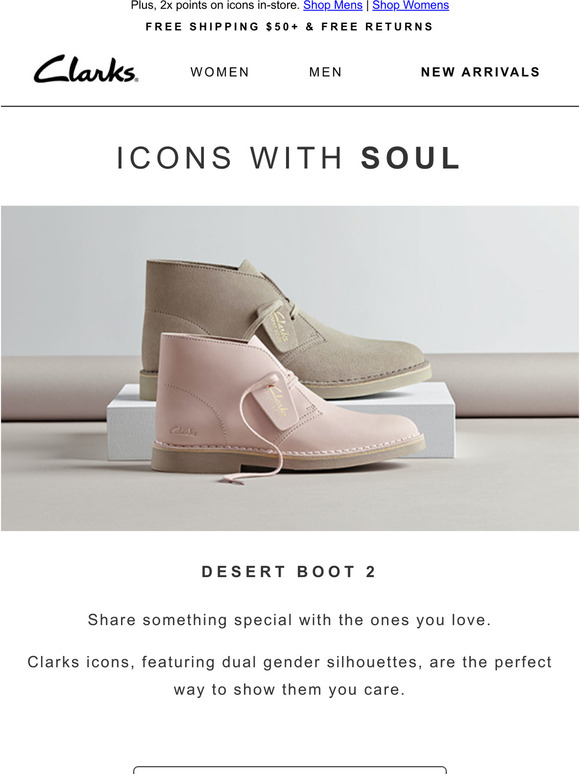The height and width of the screenshot is (774, 580).
Task: Open the Shop Womens link
Action: (x=411, y=5)
